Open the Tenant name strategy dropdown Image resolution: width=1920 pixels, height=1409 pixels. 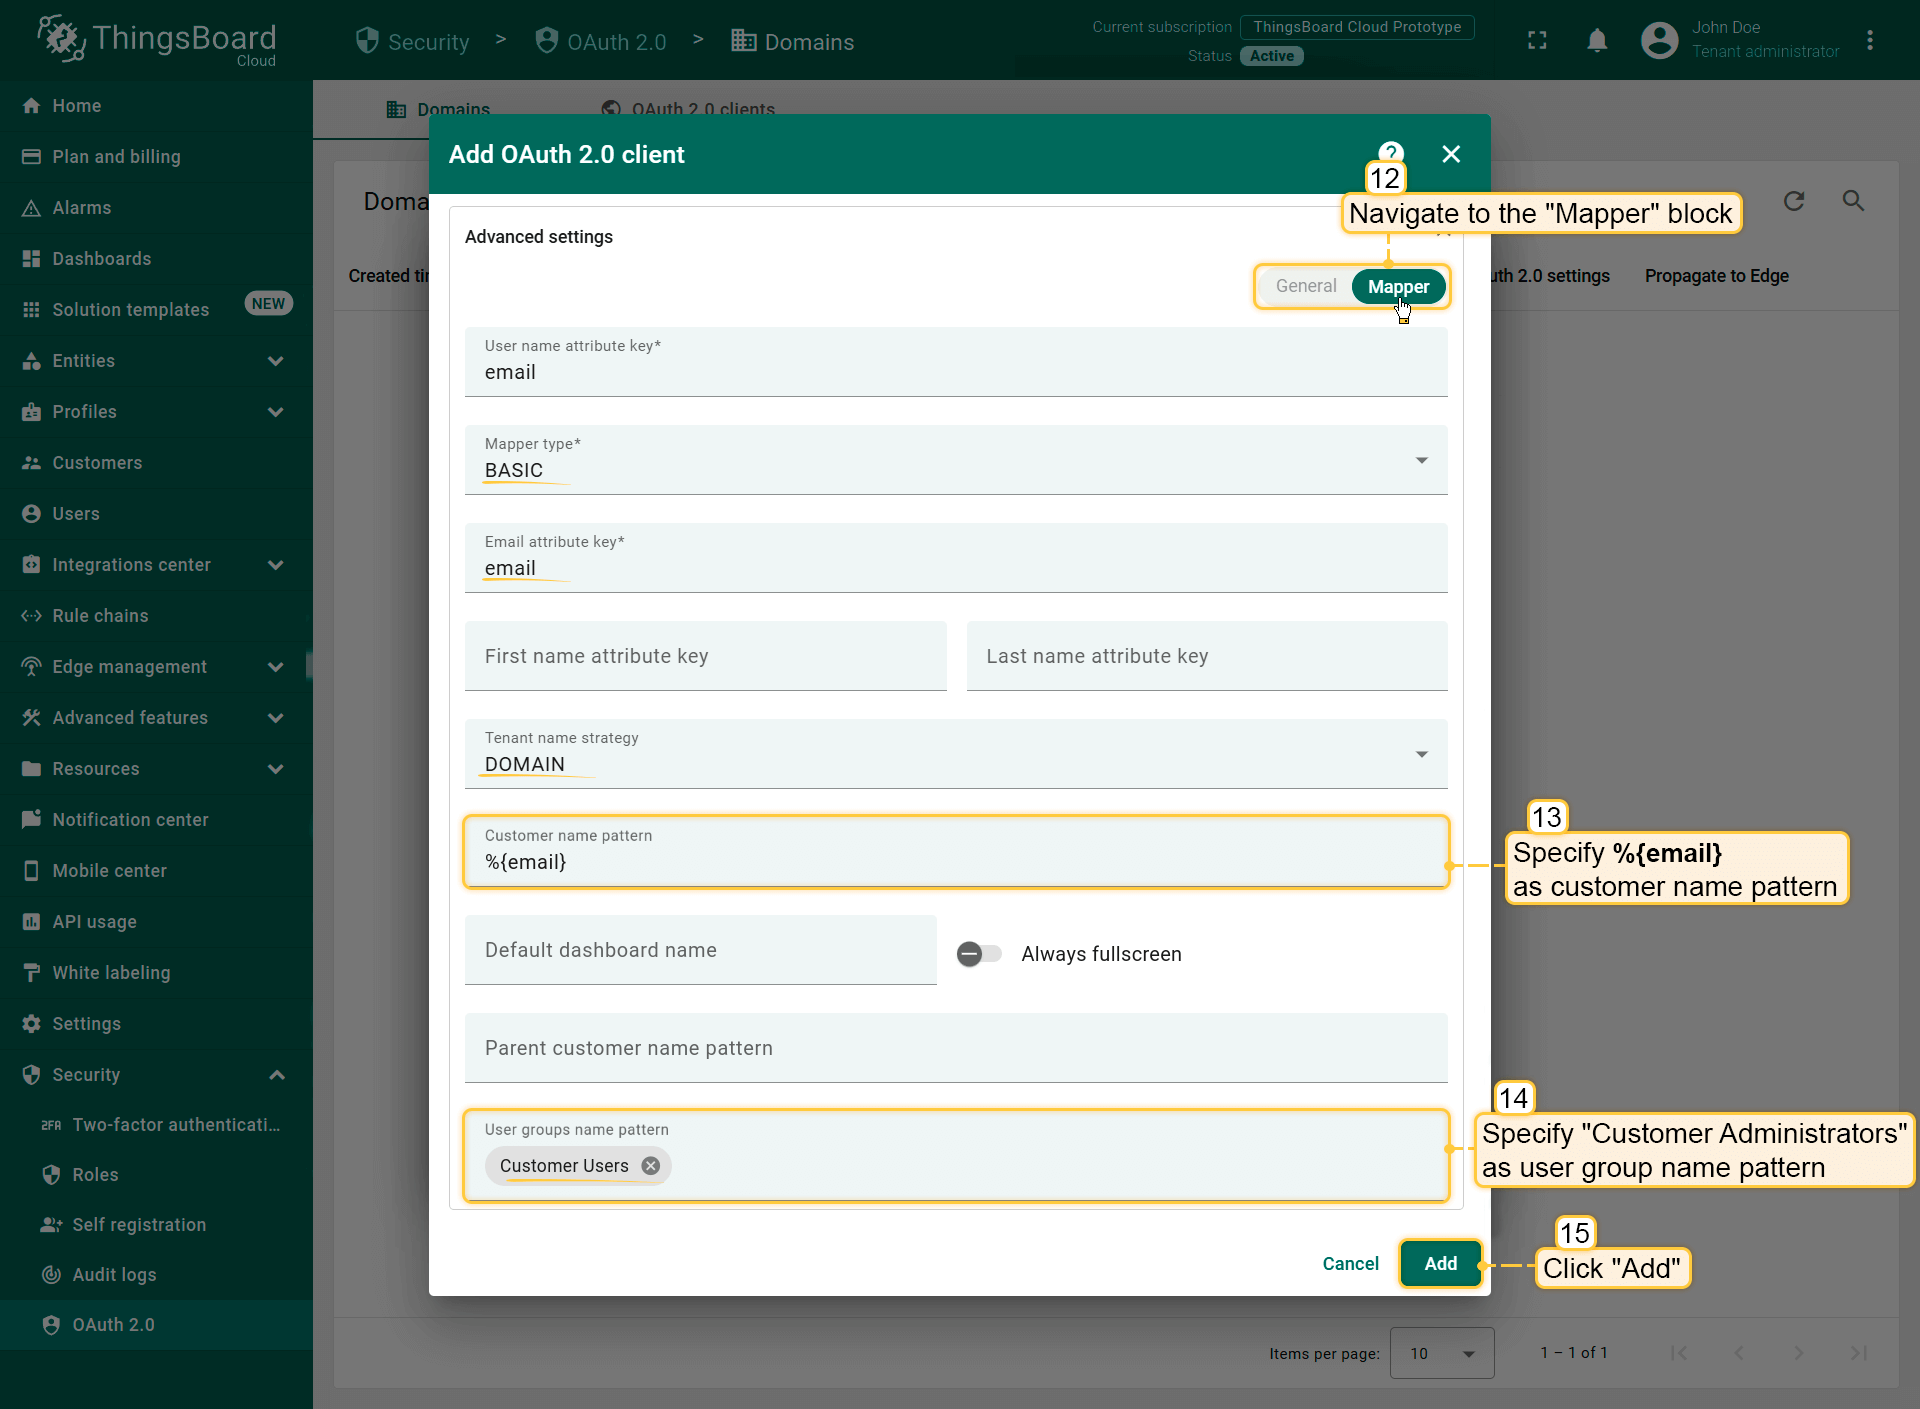coord(955,754)
